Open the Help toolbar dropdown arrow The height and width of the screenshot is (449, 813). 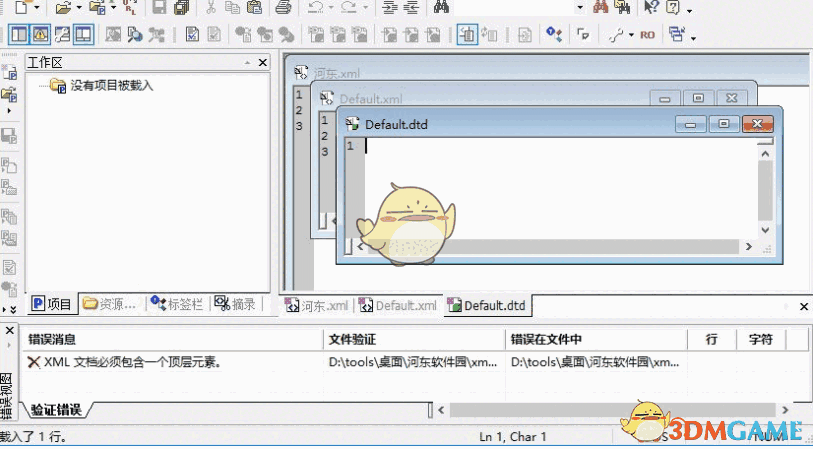pos(689,10)
